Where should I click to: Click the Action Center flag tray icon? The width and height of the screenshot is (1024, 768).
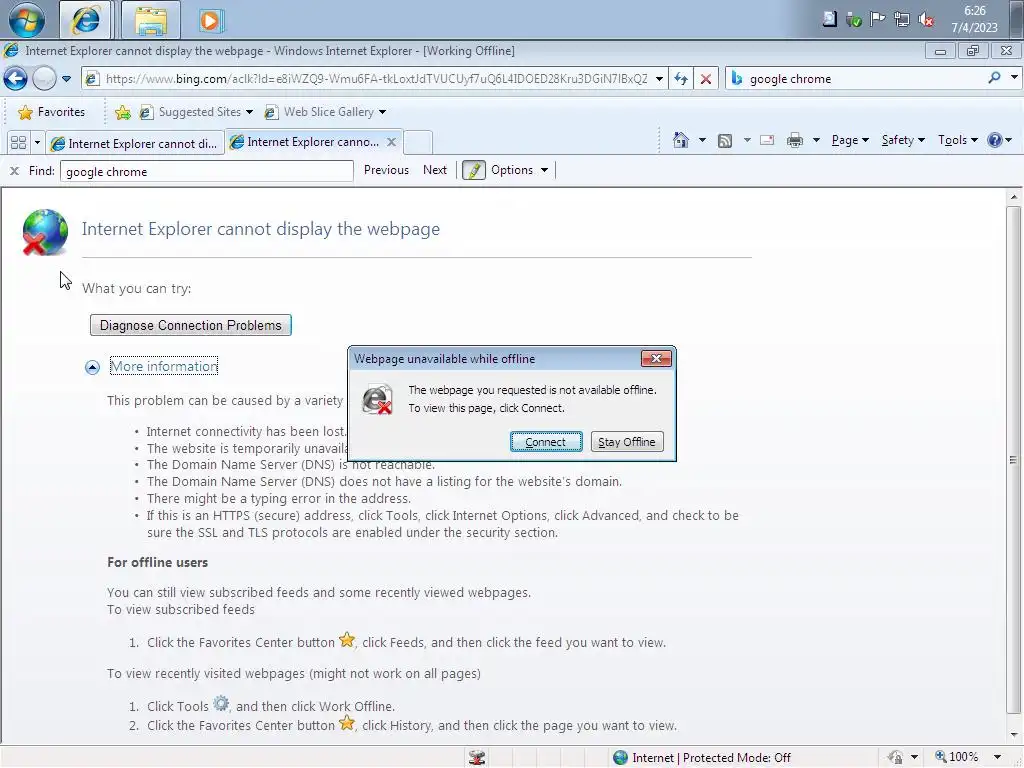[x=877, y=20]
